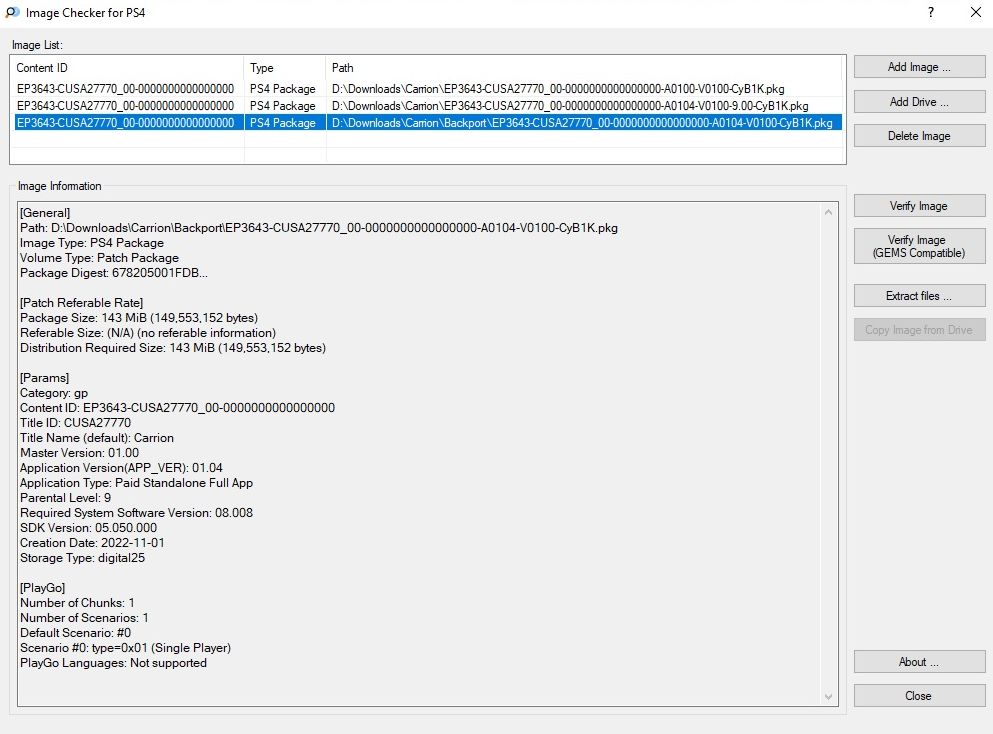
Task: Click Scenario #0 Single Player line
Action: point(125,648)
